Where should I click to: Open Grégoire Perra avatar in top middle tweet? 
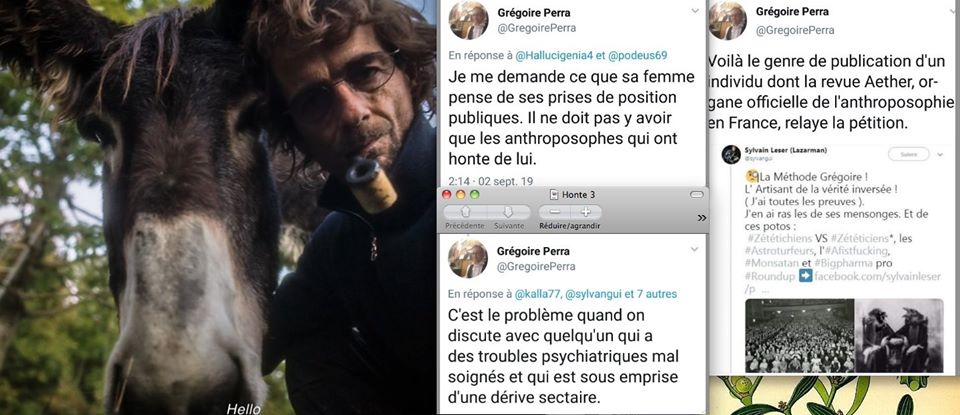coord(468,20)
